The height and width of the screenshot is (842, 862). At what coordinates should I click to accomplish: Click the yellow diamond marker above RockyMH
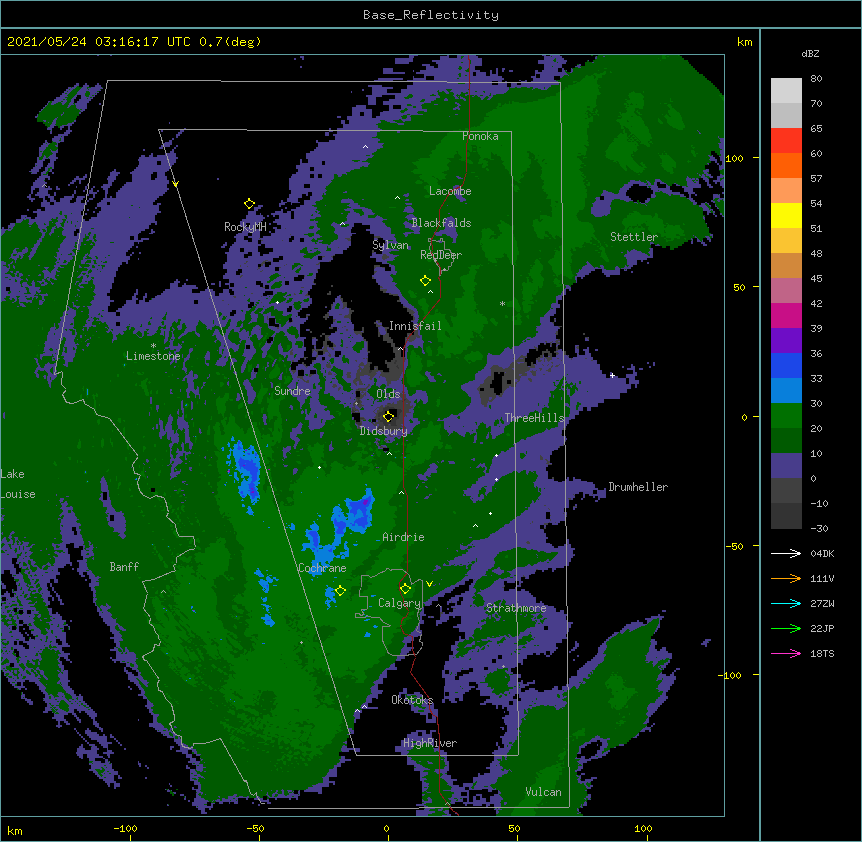pos(250,204)
